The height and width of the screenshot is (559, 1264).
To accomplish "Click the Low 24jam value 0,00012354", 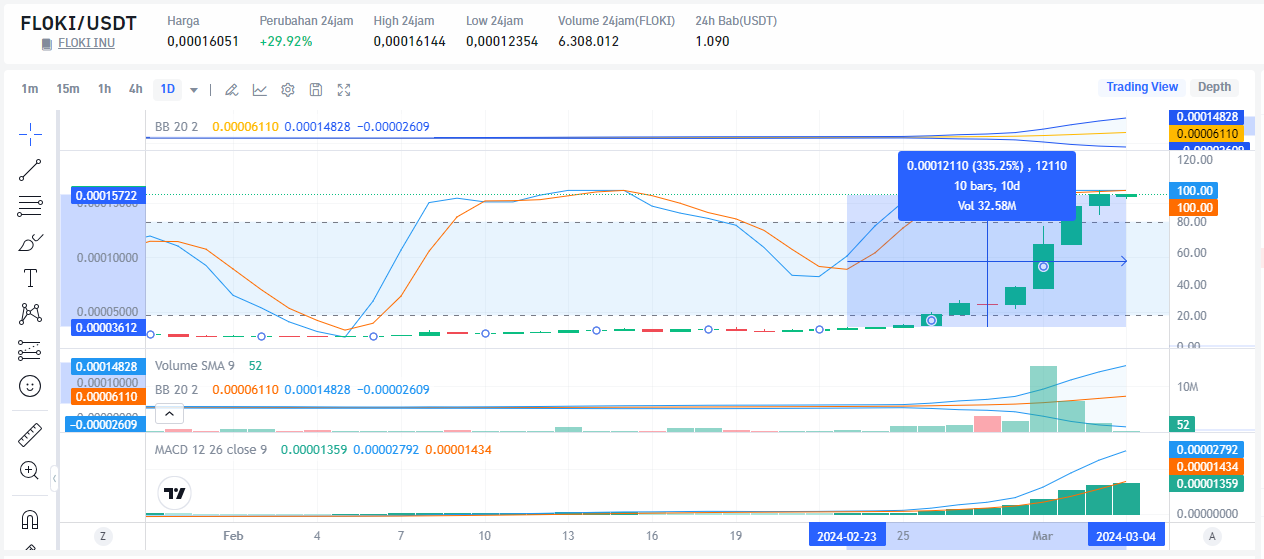I will click(x=502, y=41).
